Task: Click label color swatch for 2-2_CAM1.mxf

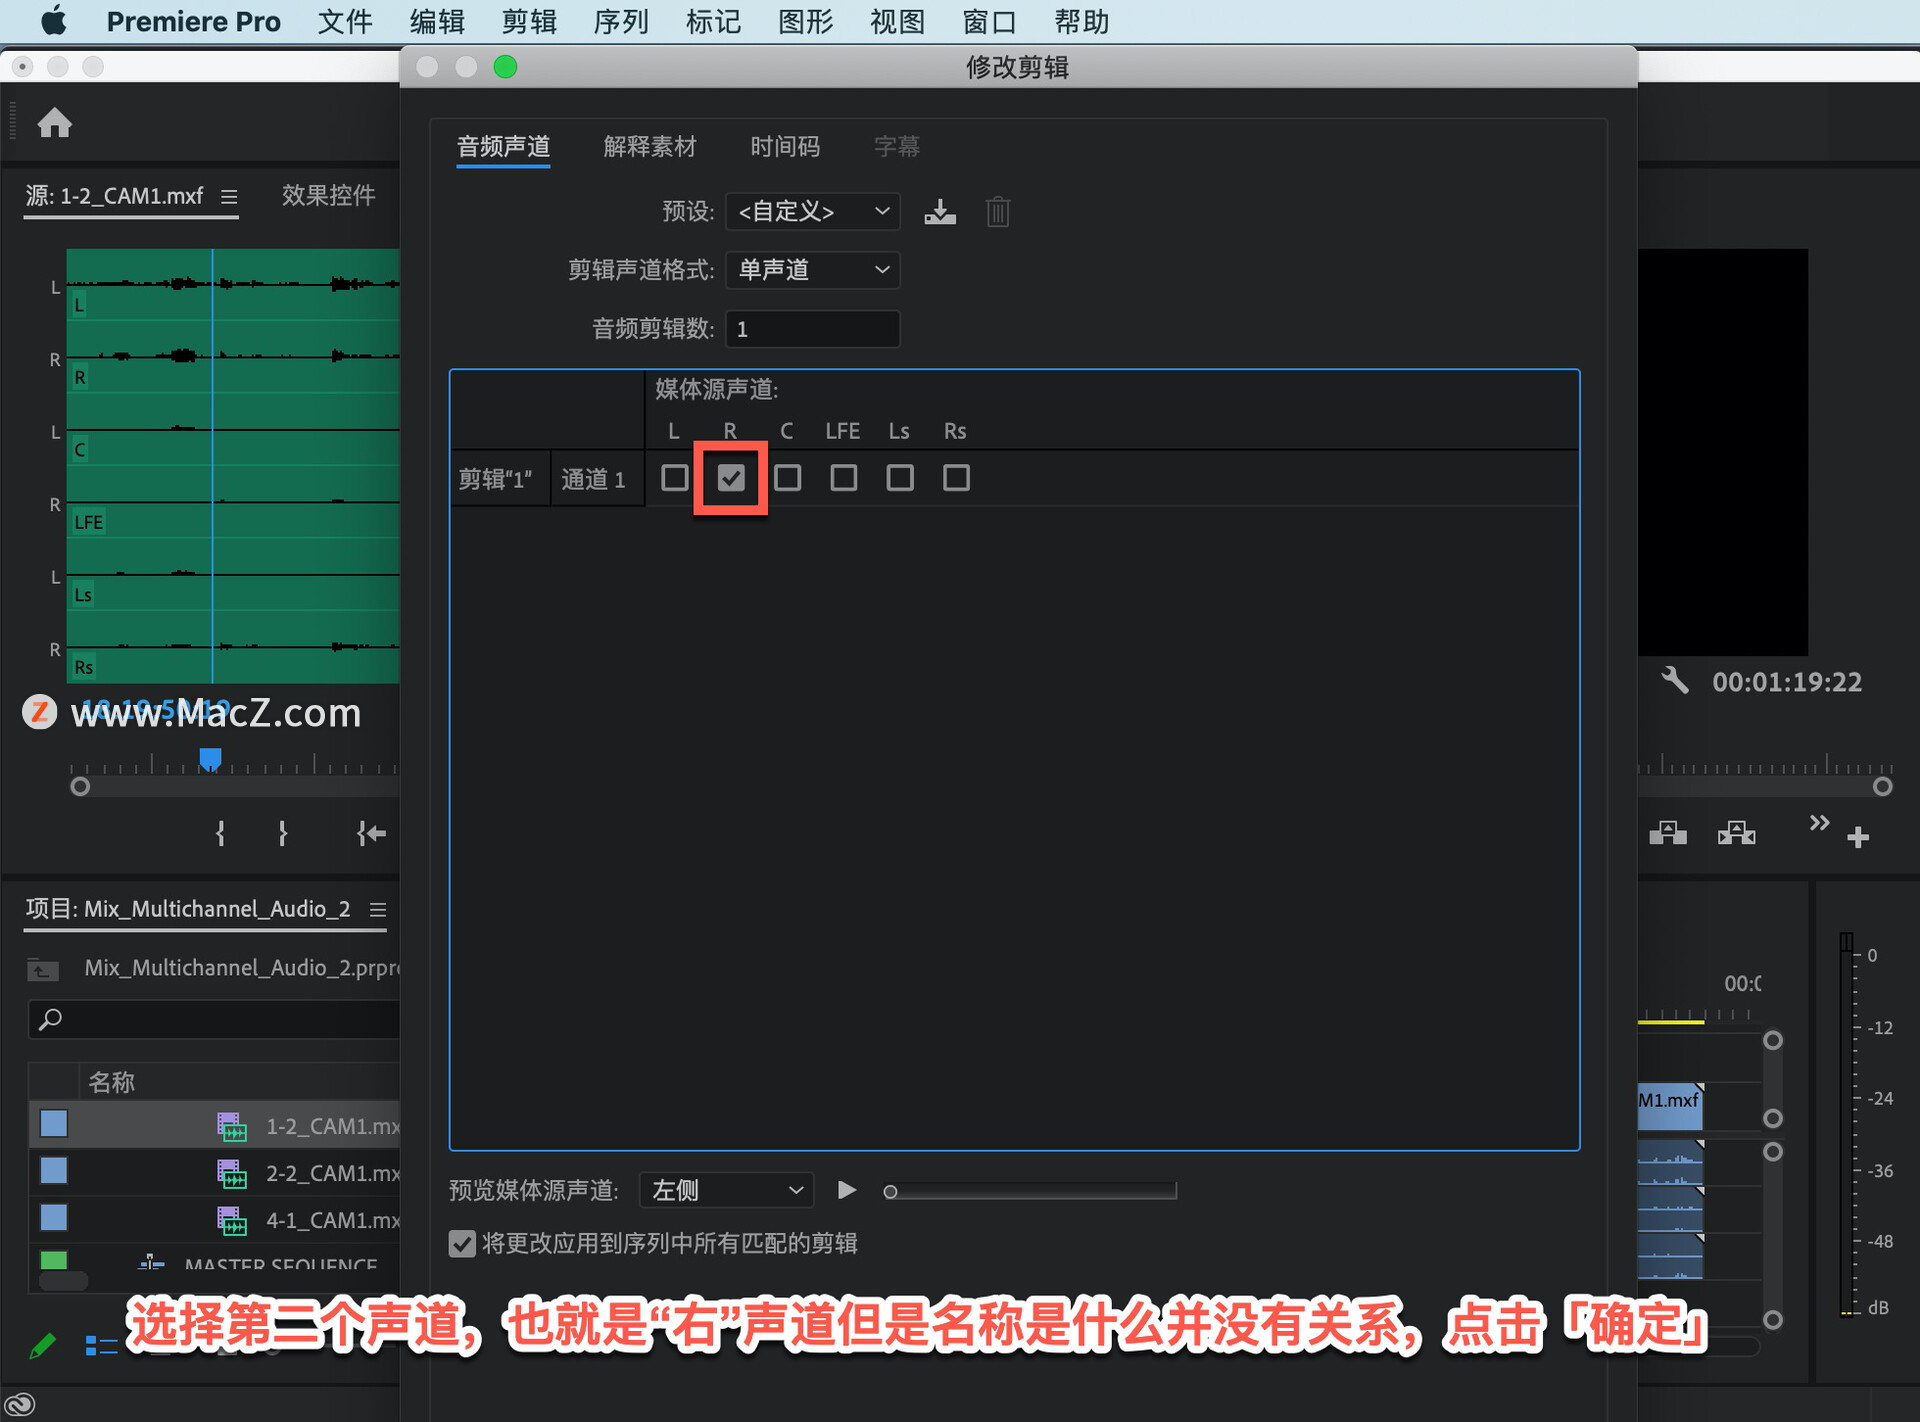Action: pos(54,1171)
